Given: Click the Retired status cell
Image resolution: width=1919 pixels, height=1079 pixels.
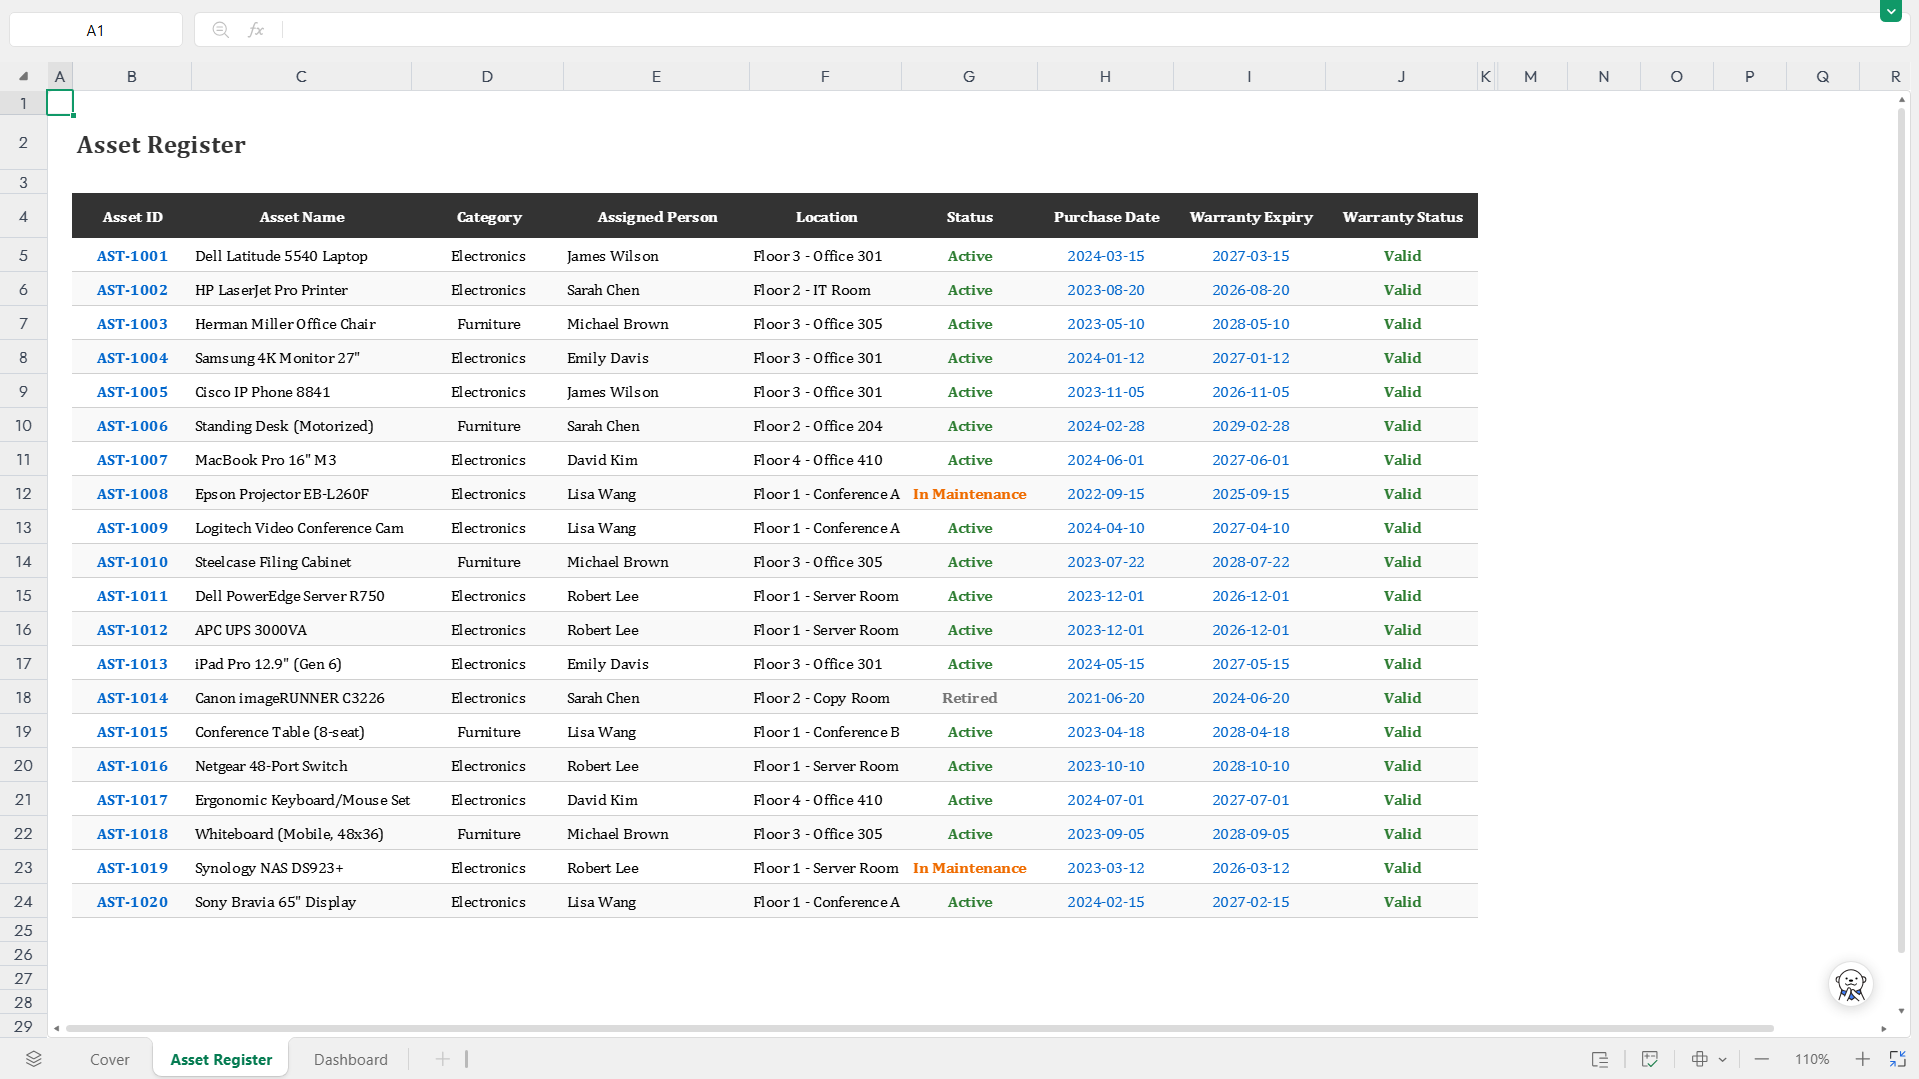Looking at the screenshot, I should [x=969, y=698].
